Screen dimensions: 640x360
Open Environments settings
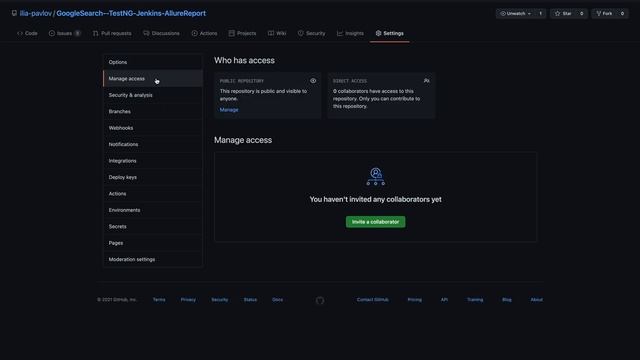[153, 210]
